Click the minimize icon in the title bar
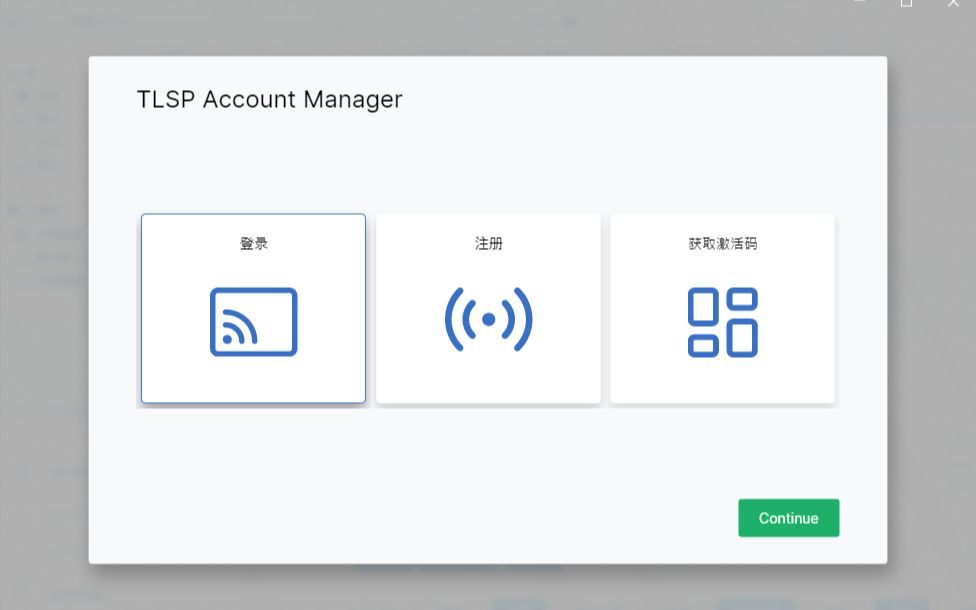976x610 pixels. point(858,4)
